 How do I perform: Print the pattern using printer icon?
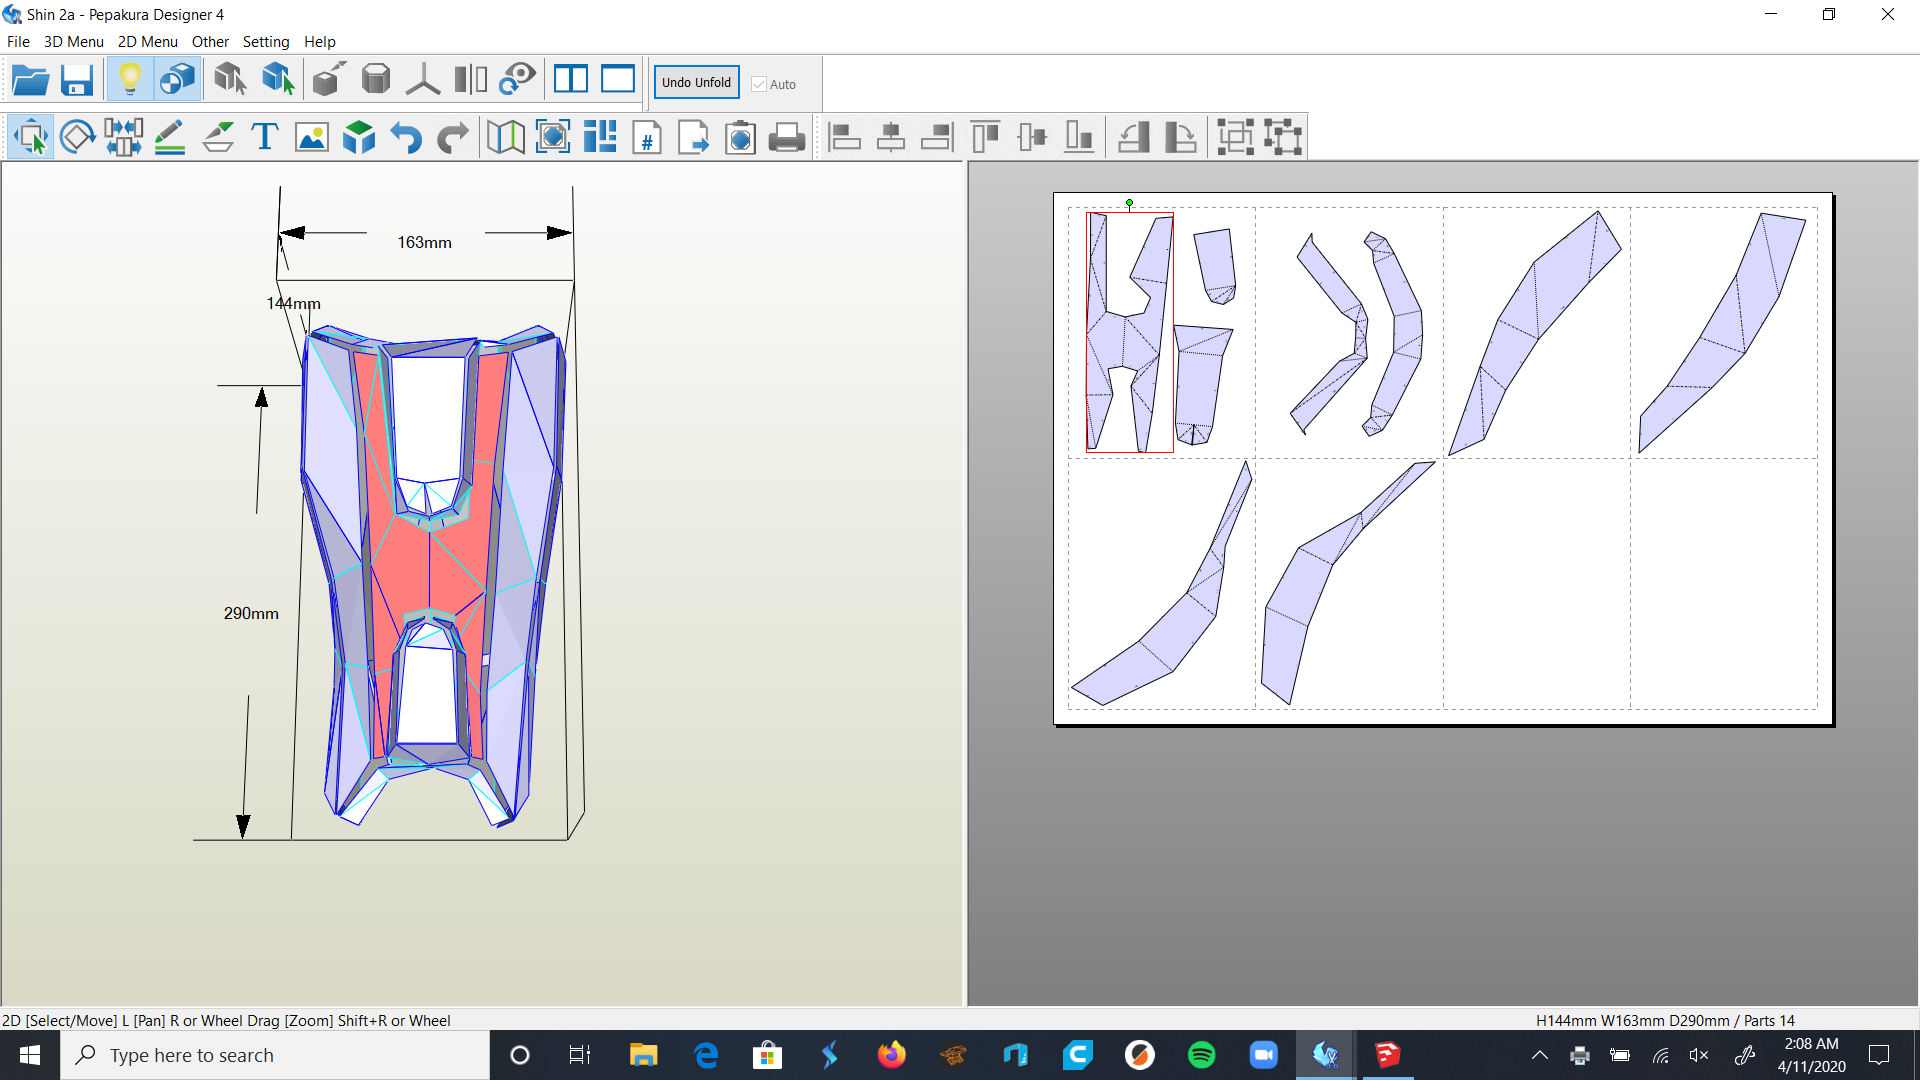(x=788, y=137)
